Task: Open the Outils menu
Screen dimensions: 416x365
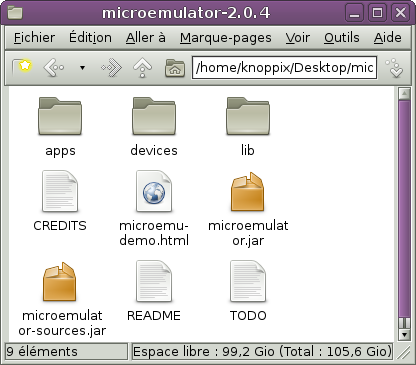Action: coord(342,38)
